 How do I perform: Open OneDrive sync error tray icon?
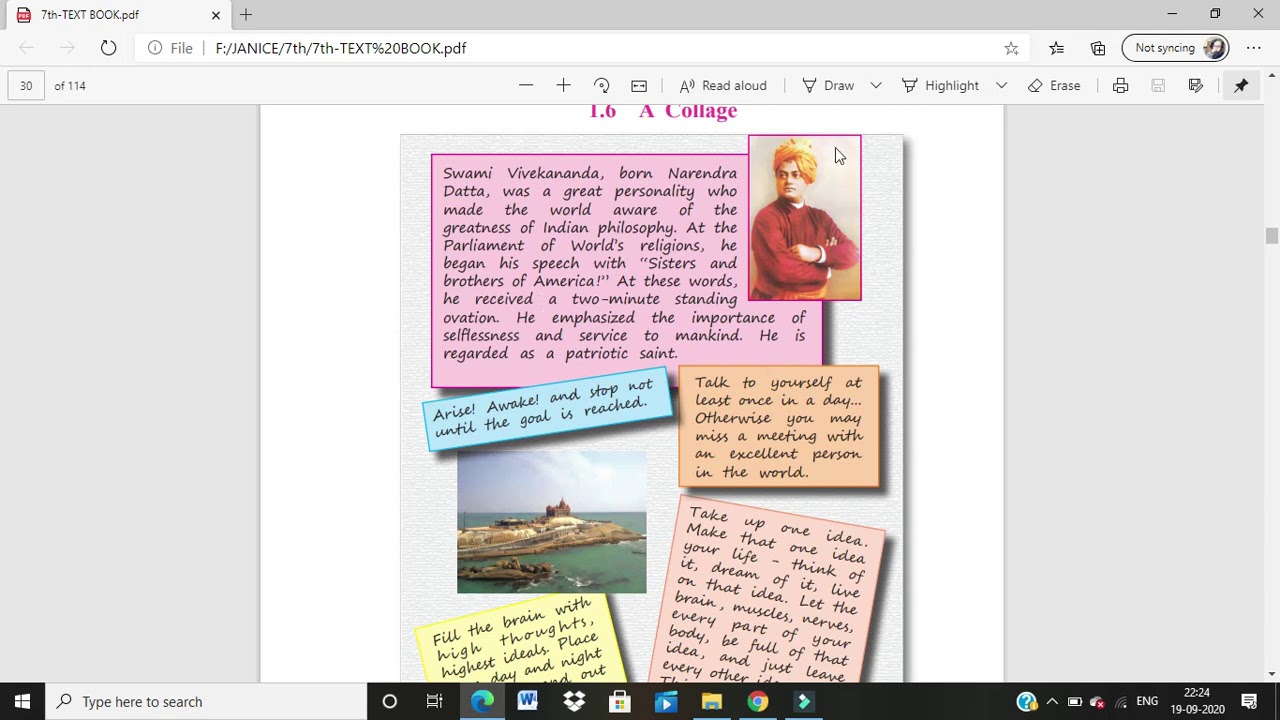[1098, 702]
